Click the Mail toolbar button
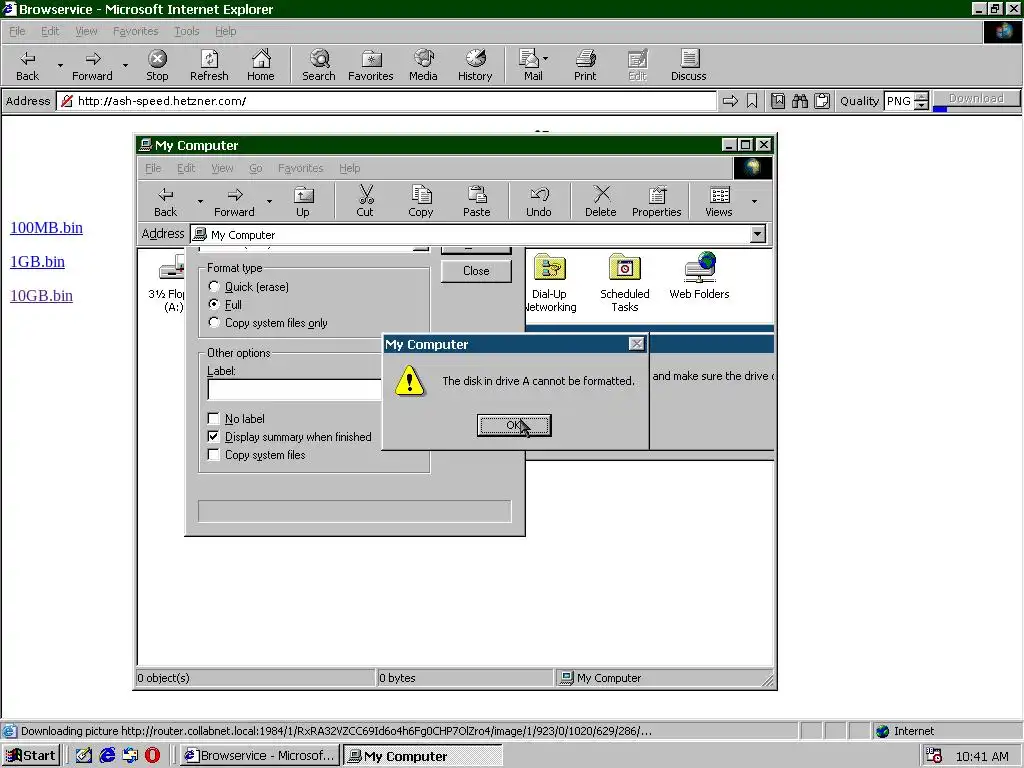 point(530,65)
